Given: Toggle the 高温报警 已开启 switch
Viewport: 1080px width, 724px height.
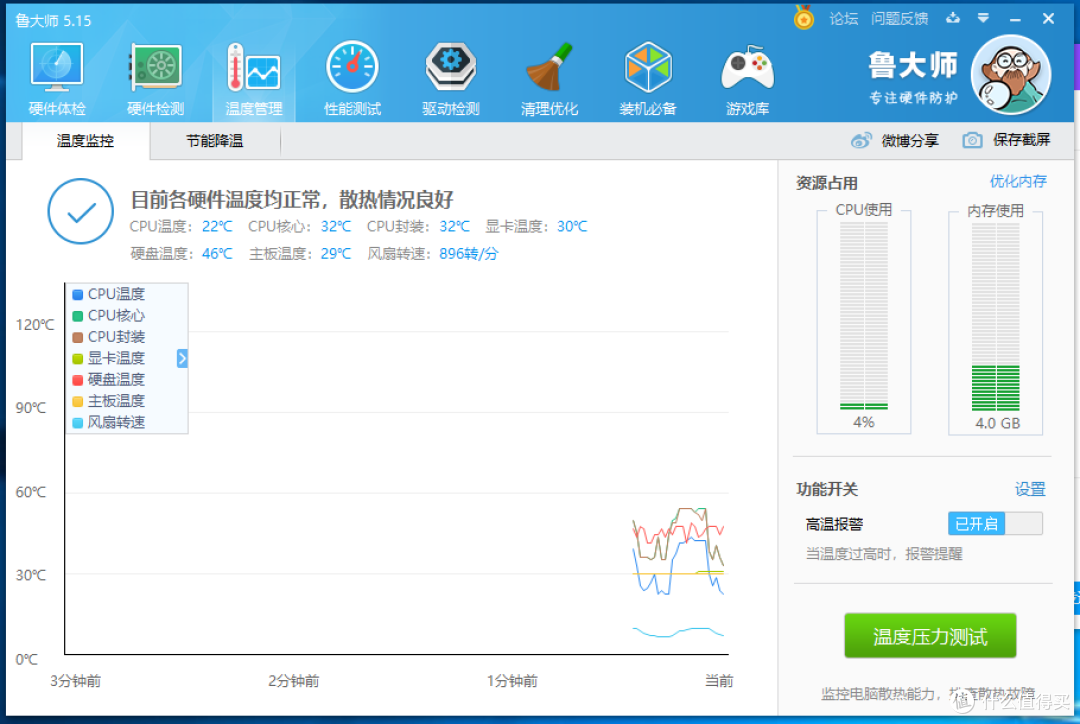Looking at the screenshot, I should coord(995,524).
